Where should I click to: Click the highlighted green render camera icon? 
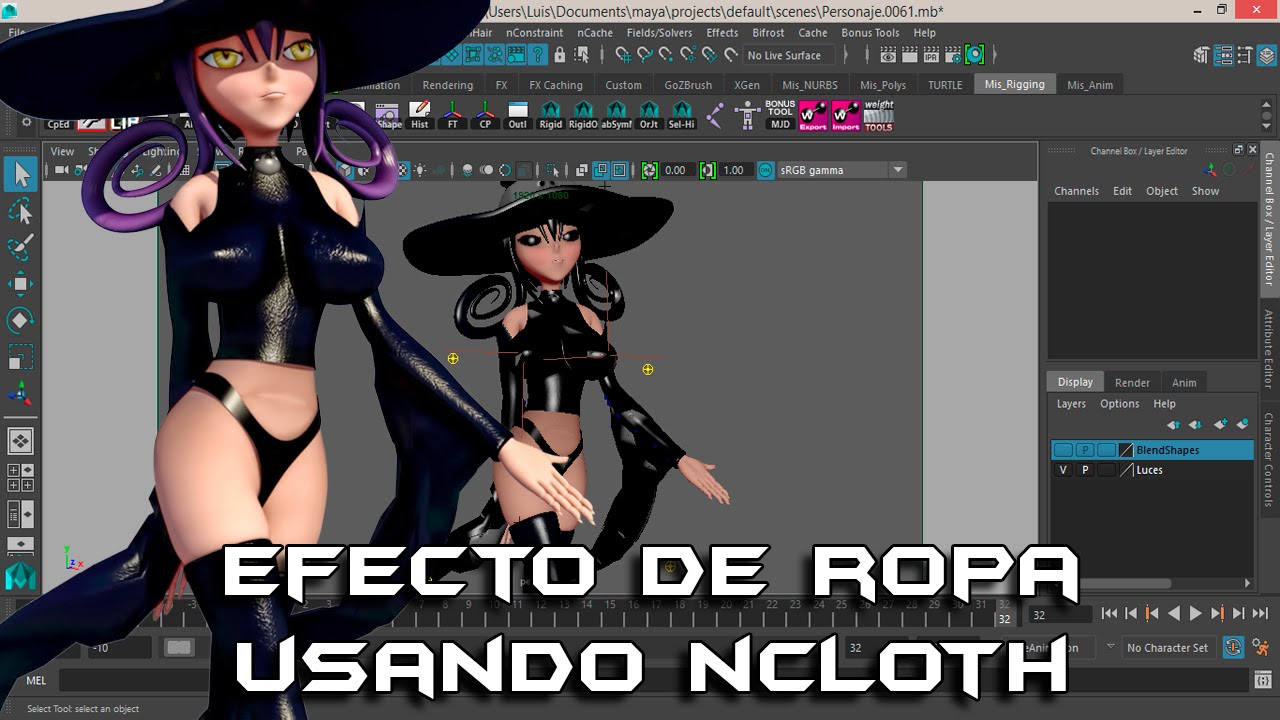tap(974, 55)
